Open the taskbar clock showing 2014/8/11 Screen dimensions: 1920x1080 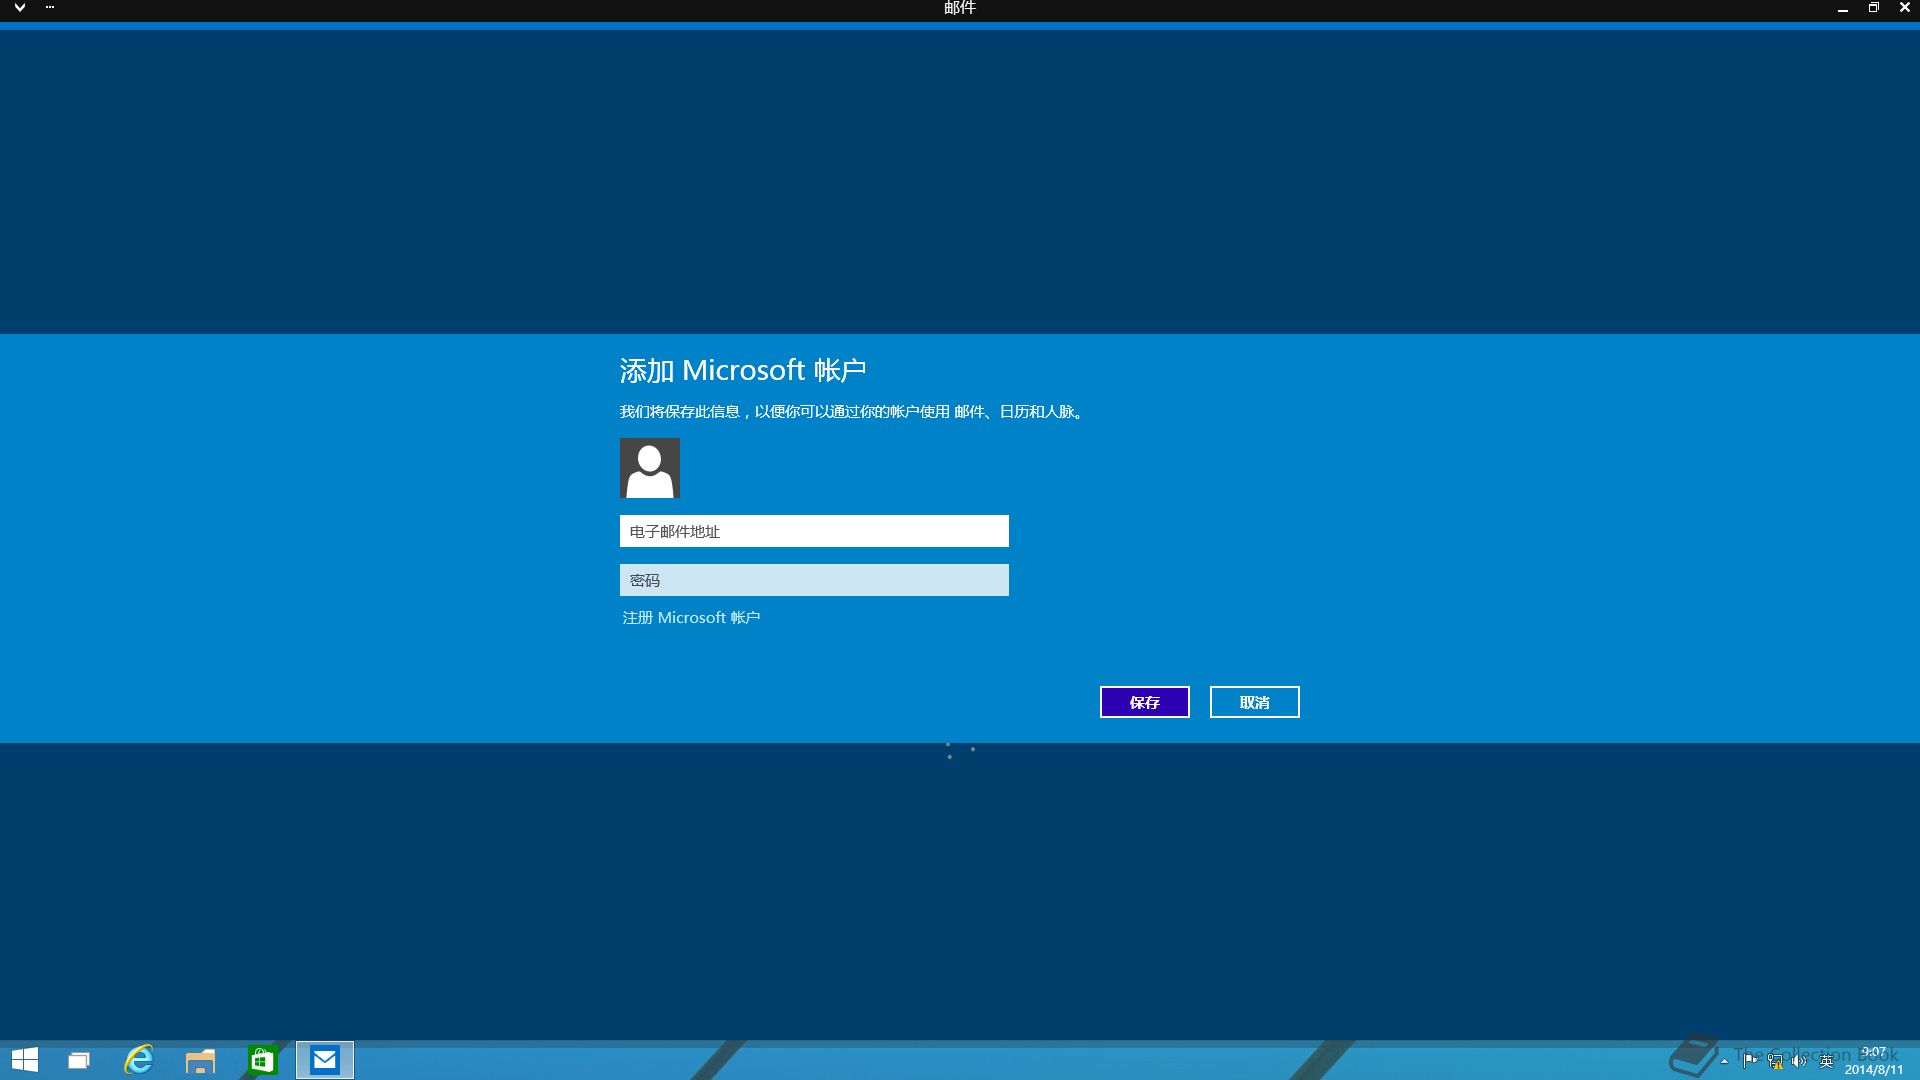1874,1061
